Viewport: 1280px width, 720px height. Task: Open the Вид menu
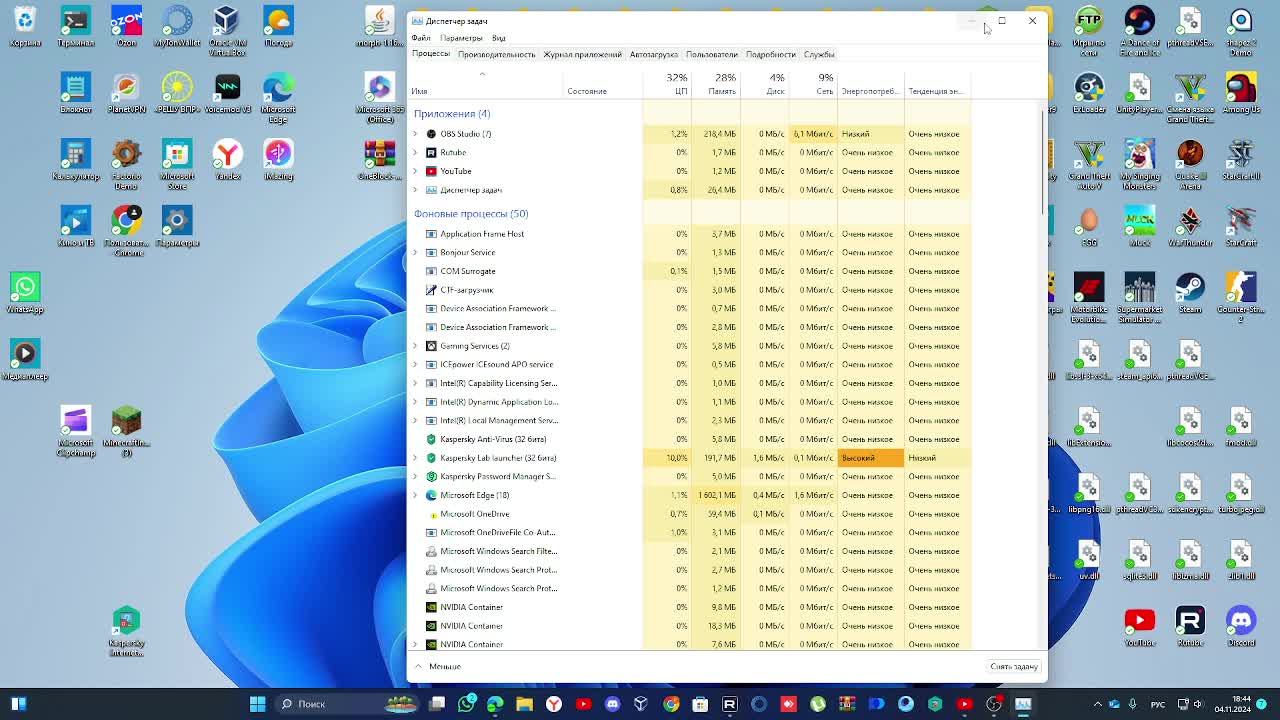pyautogui.click(x=498, y=38)
